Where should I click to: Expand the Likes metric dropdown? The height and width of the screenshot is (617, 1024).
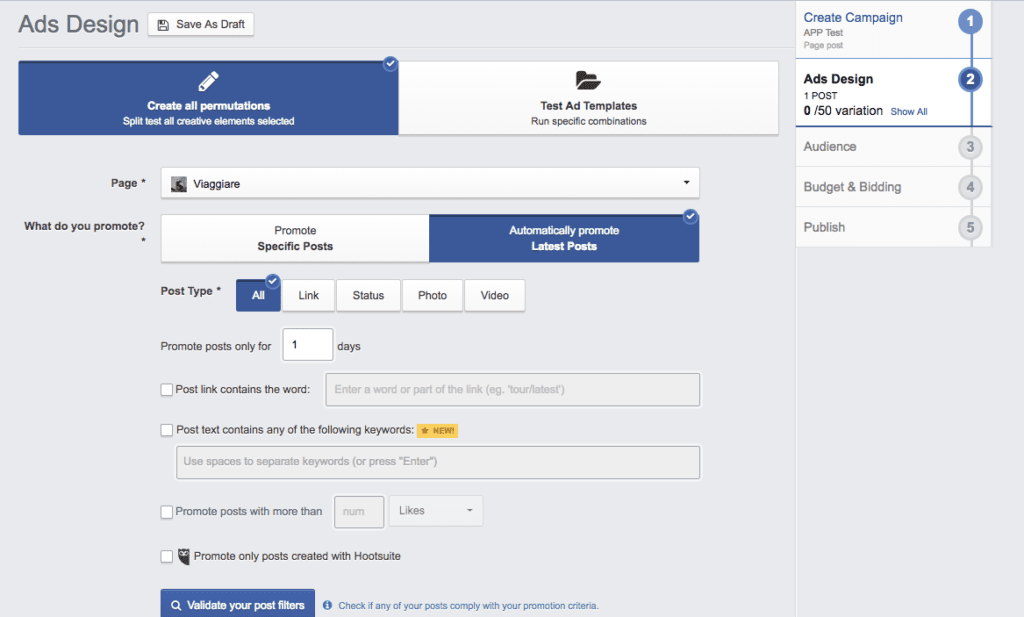[435, 511]
